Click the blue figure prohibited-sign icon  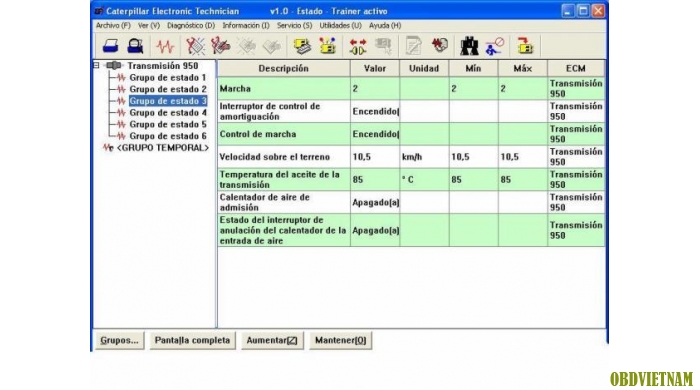(x=495, y=46)
